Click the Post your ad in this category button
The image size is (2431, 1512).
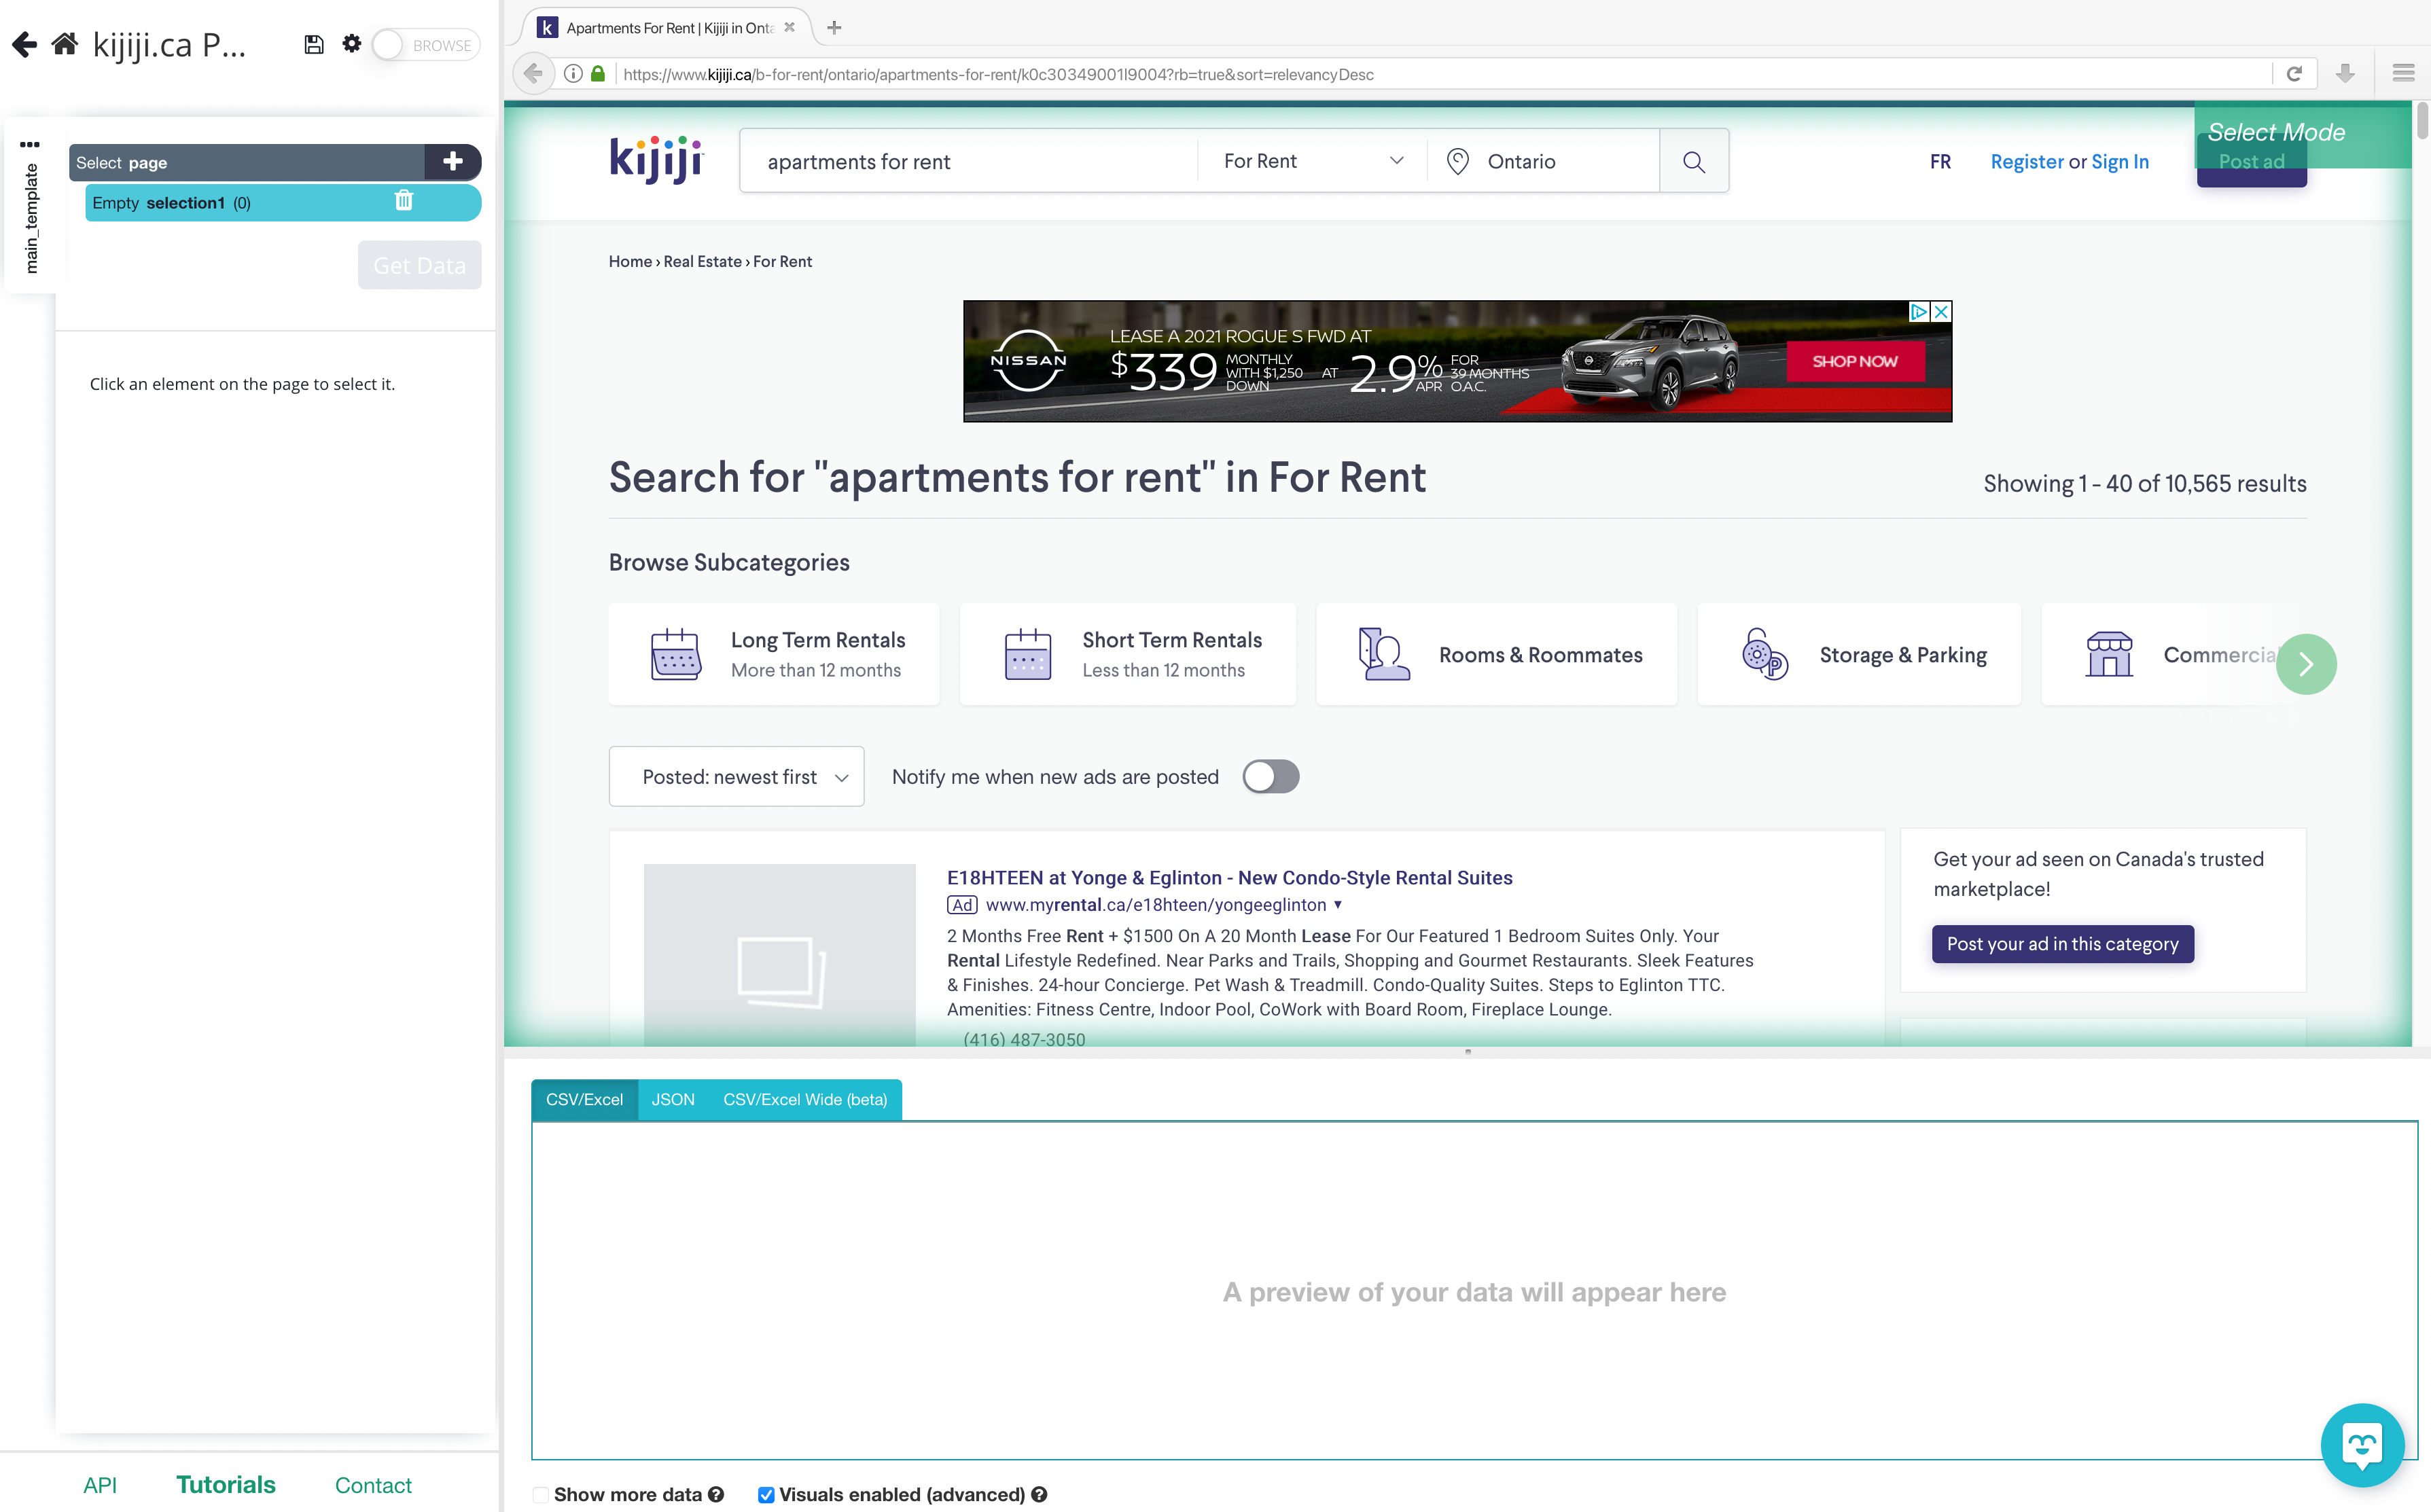2063,942
